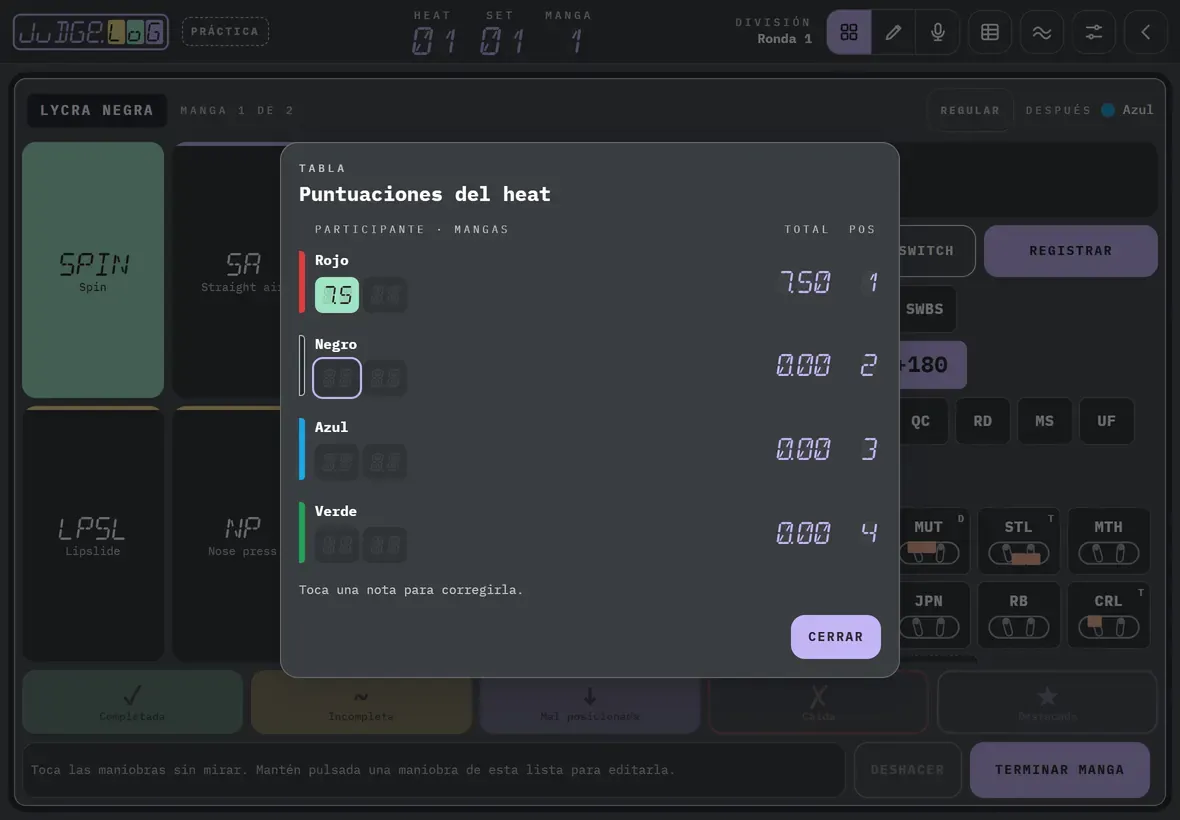
Task: Select the SPIN trick tile
Action: click(93, 270)
